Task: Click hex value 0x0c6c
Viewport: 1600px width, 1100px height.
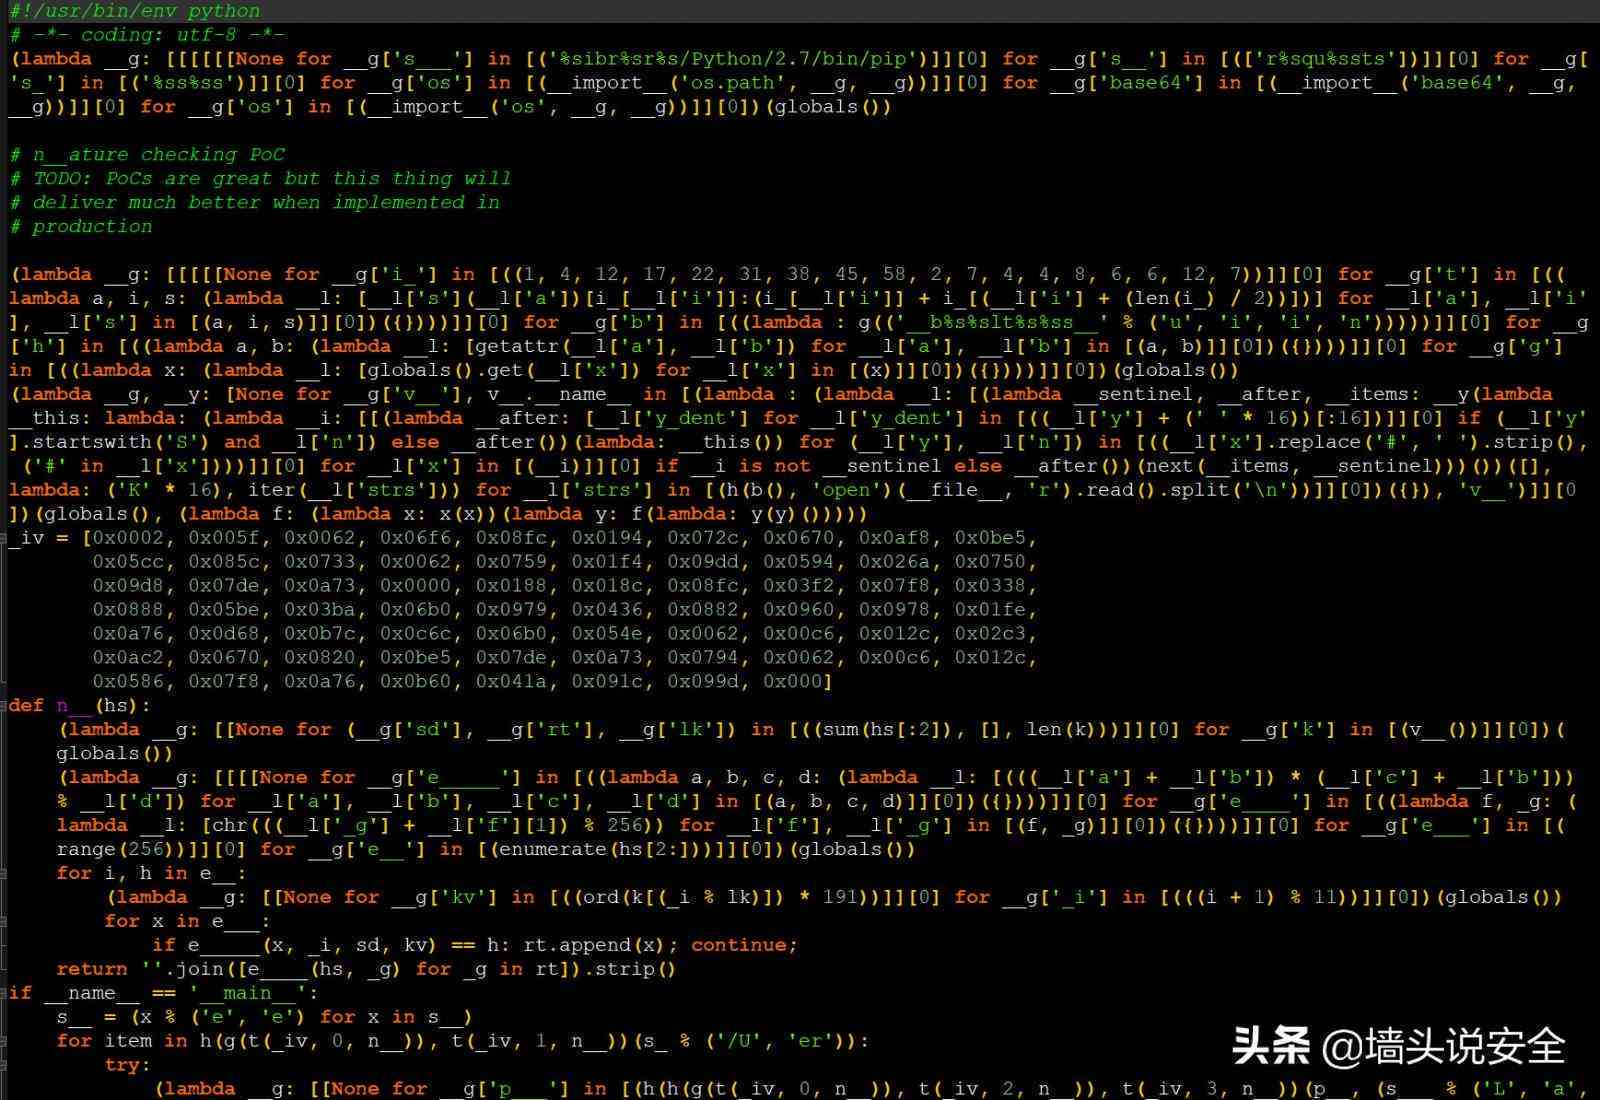Action: point(416,635)
